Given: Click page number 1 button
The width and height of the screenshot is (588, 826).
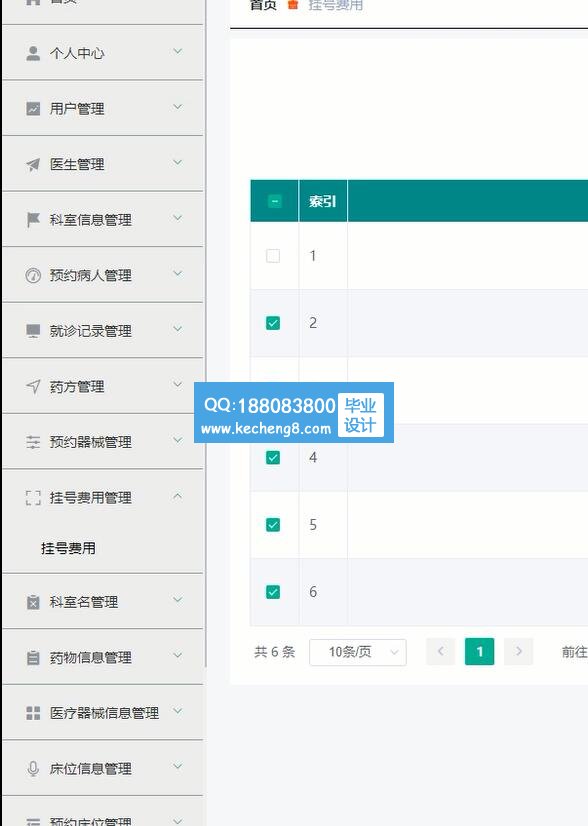Looking at the screenshot, I should pos(479,652).
